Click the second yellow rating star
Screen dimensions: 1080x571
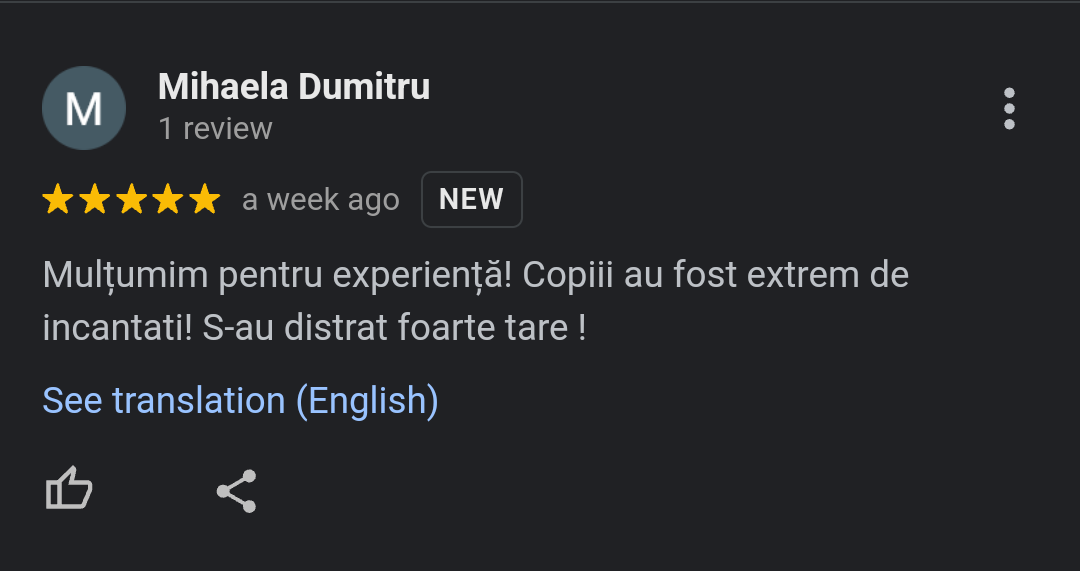[95, 200]
